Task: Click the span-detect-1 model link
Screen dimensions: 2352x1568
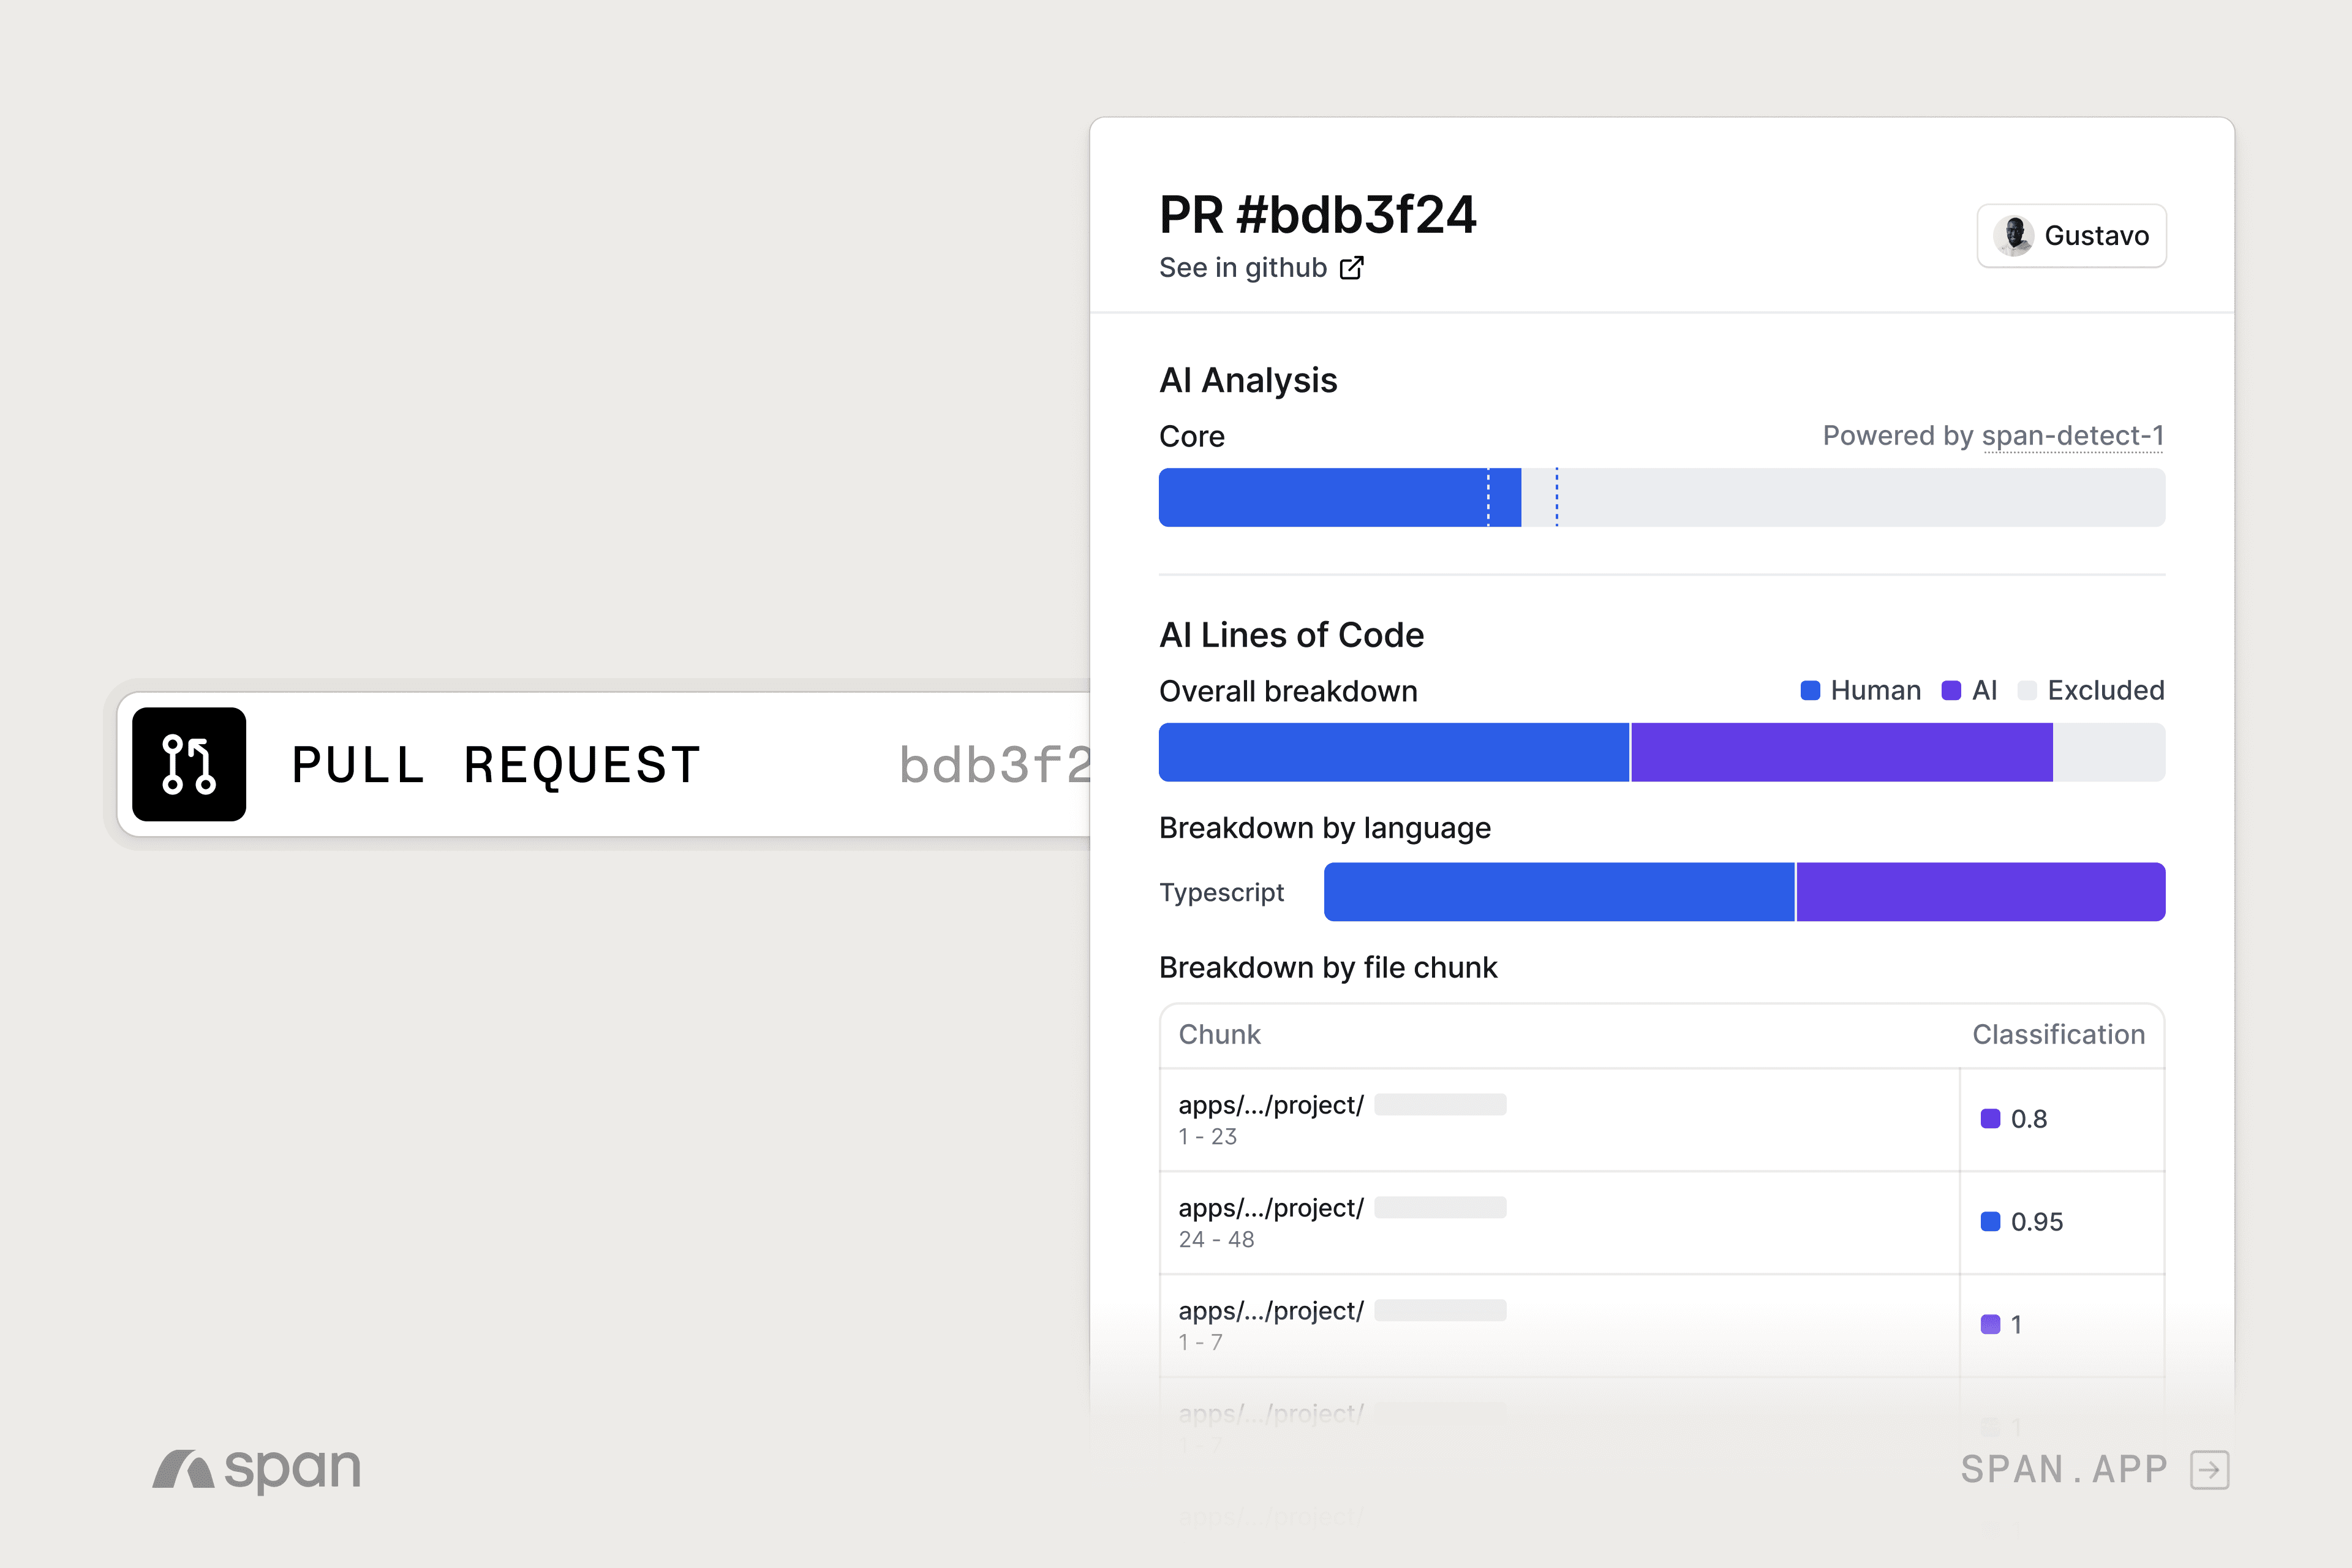Action: [x=2073, y=436]
